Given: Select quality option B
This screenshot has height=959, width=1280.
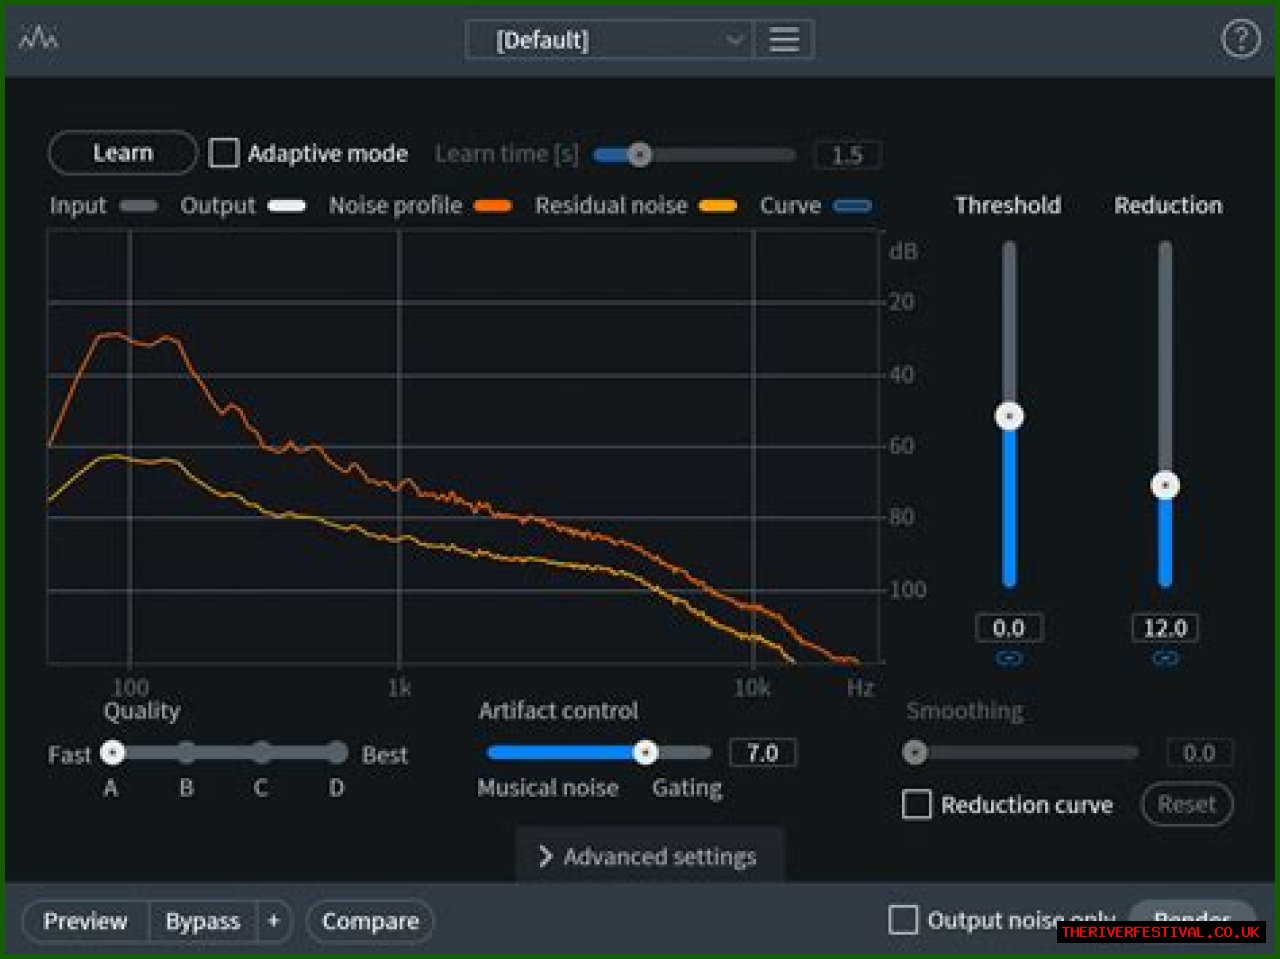Looking at the screenshot, I should tap(187, 753).
